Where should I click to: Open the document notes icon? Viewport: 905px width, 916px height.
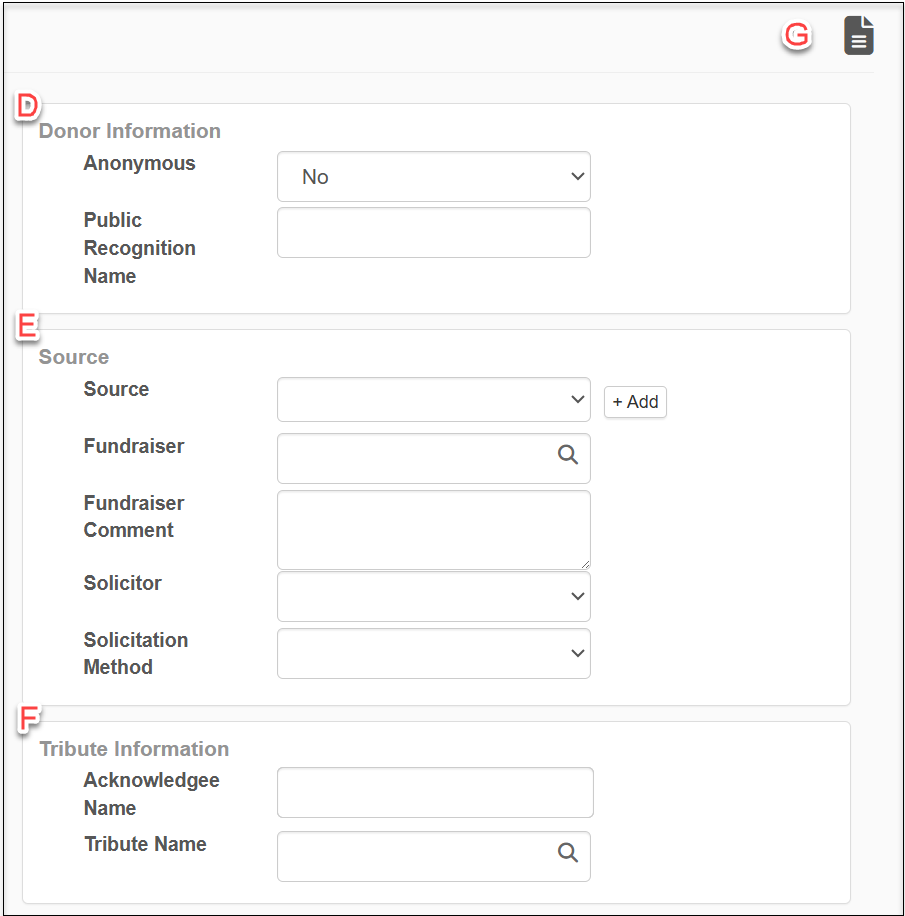(858, 36)
